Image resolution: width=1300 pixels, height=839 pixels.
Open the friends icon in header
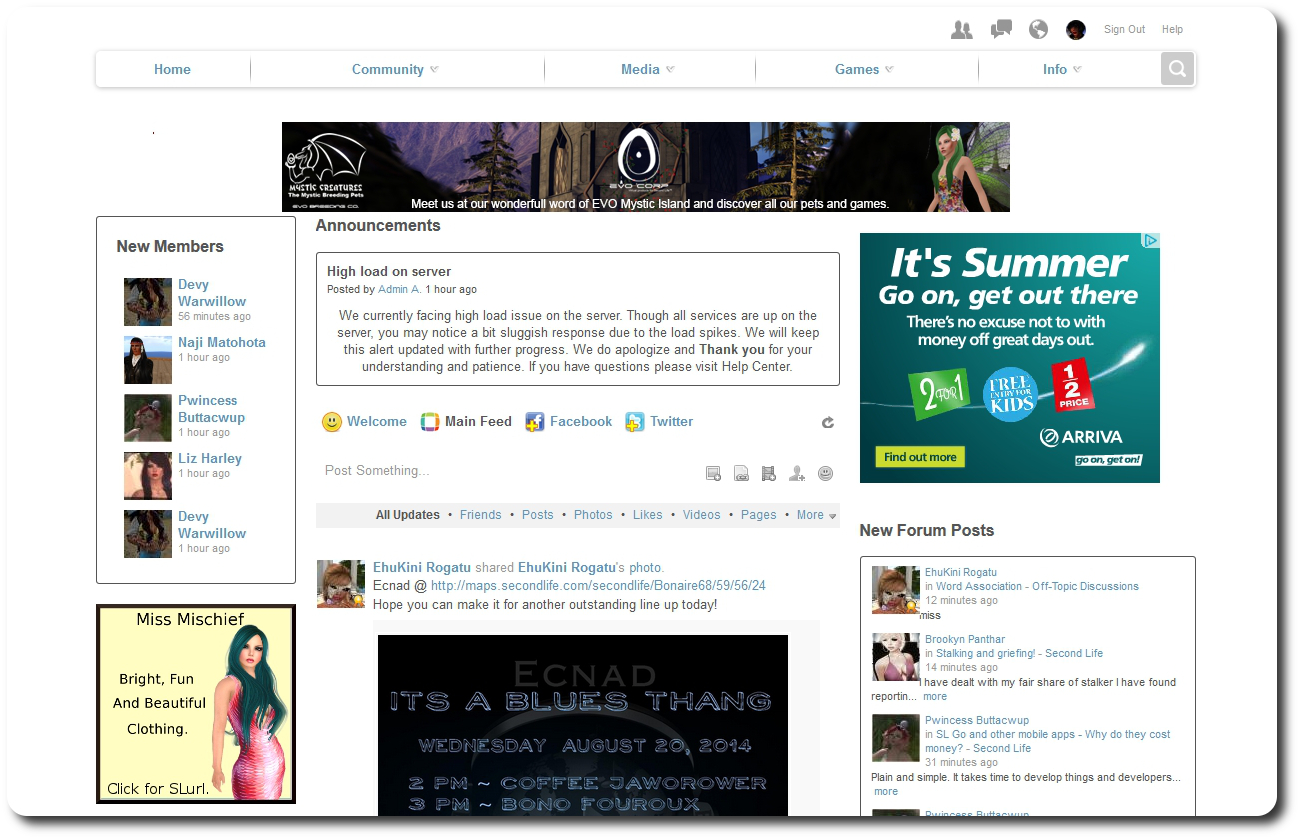962,30
